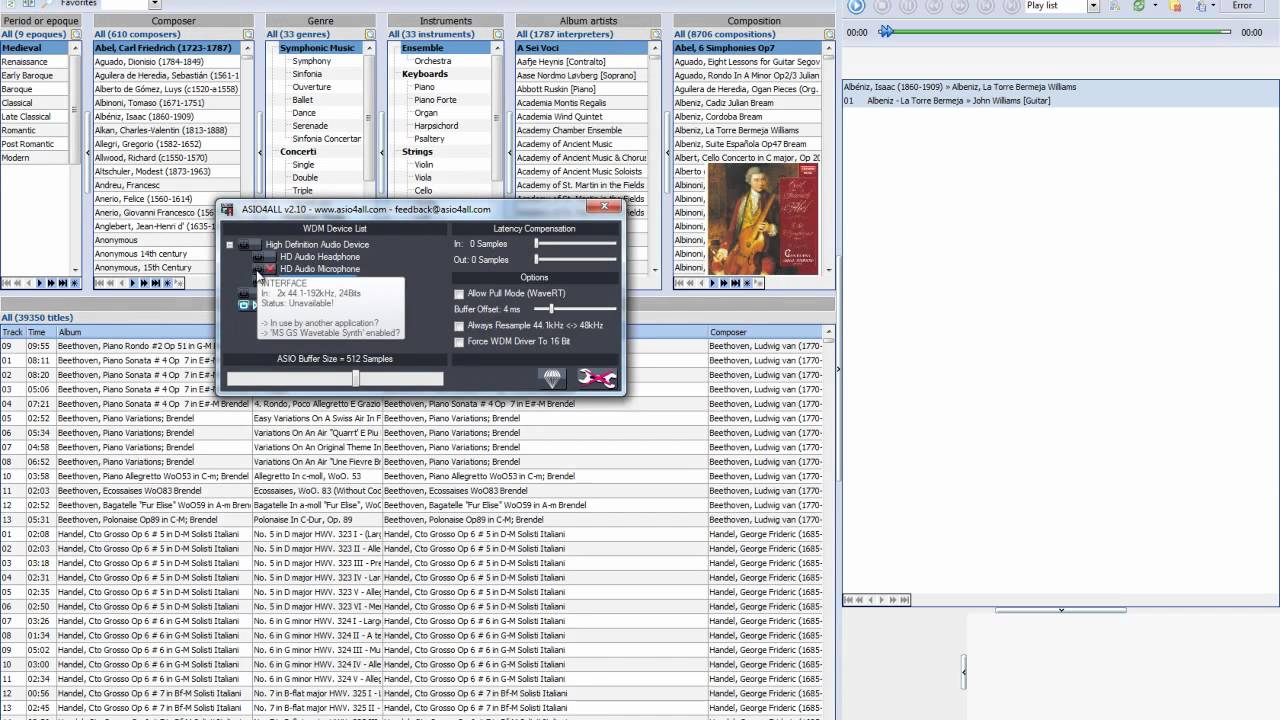Toggle HD Audio Microphone device button
Viewport: 1280px width, 720px height.
pos(265,269)
